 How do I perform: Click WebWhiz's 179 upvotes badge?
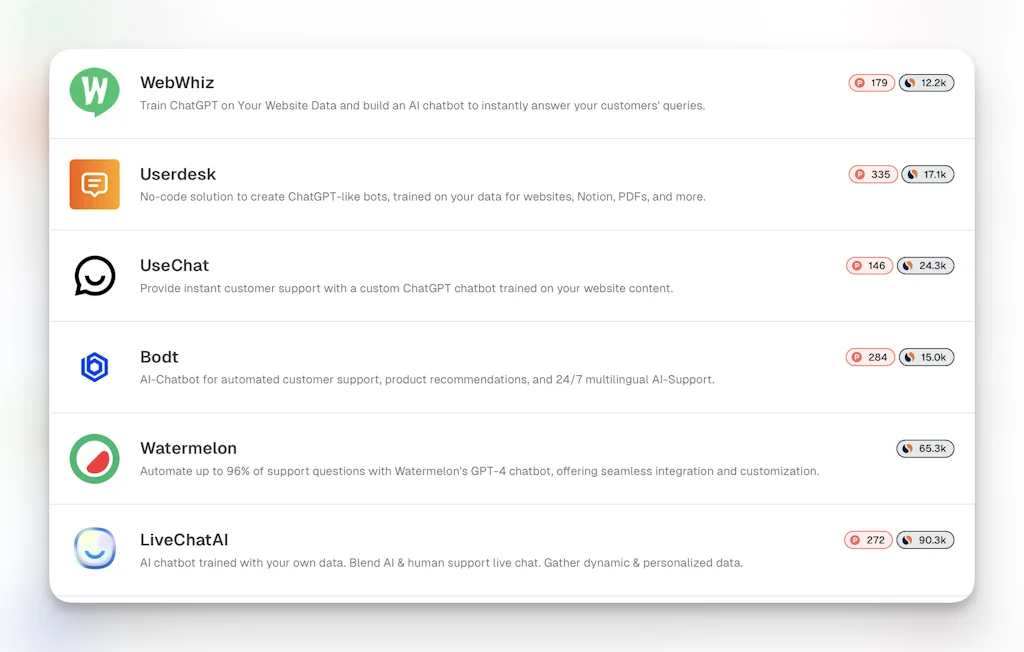[x=871, y=83]
